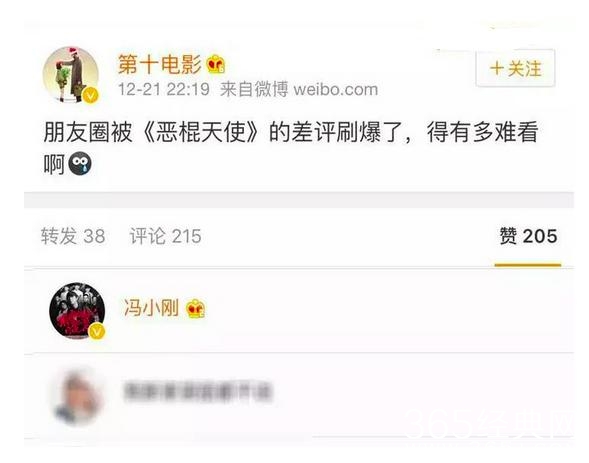Open 冯小刚 profile avatar

tap(77, 311)
